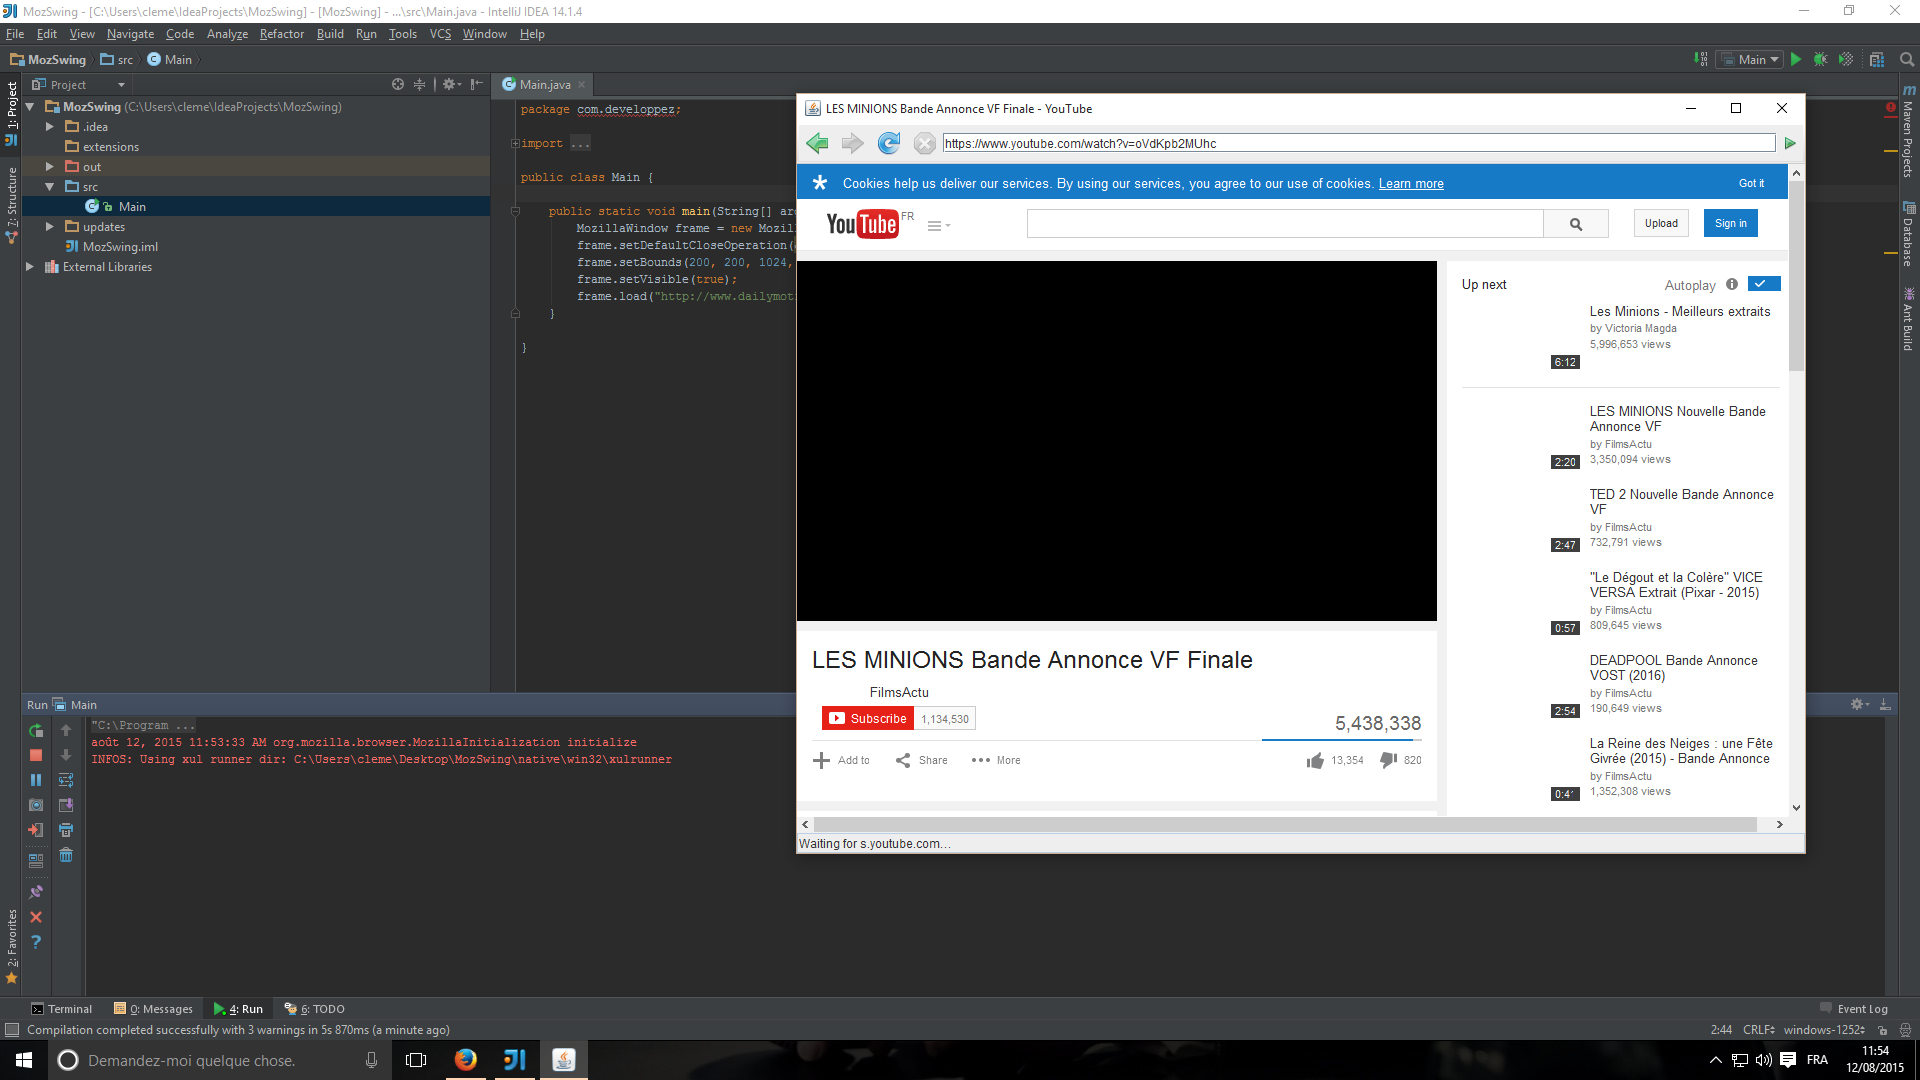1920x1080 pixels.
Task: Reload the YouTube page in the embedded browser
Action: click(x=889, y=144)
